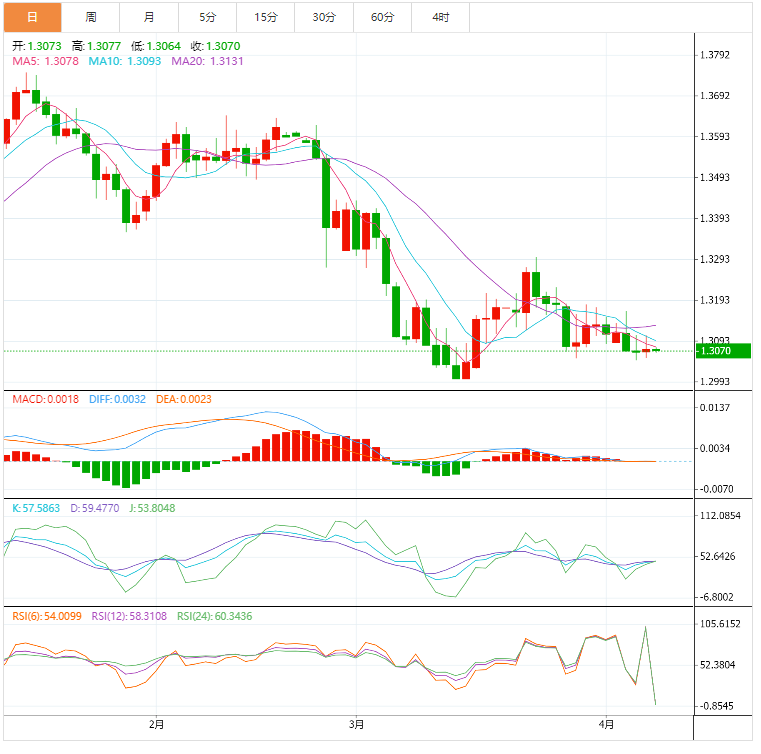The width and height of the screenshot is (761, 754).
Task: Click the high price 高: 1.3077
Action: click(x=96, y=46)
